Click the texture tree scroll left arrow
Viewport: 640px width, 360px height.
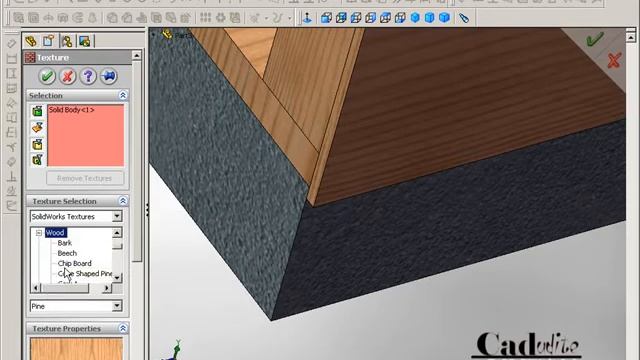point(36,288)
